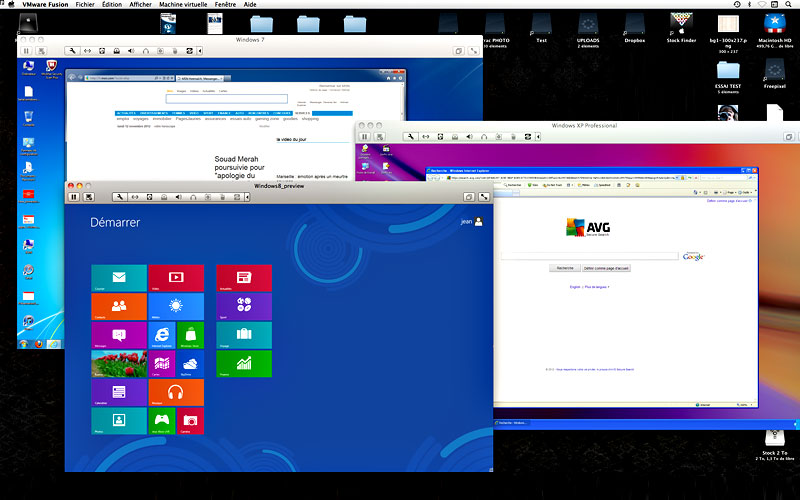Open the purple Messaging tile
This screenshot has width=800, height=500.
(x=119, y=335)
